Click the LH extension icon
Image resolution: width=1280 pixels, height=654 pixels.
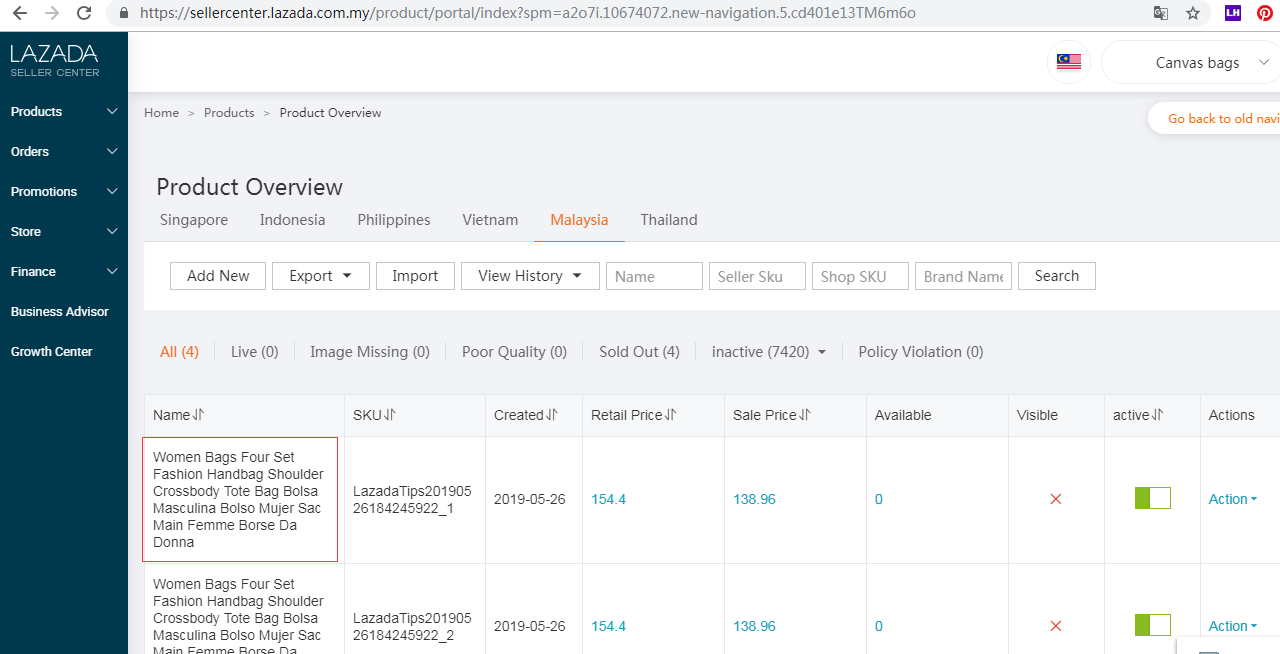tap(1233, 13)
